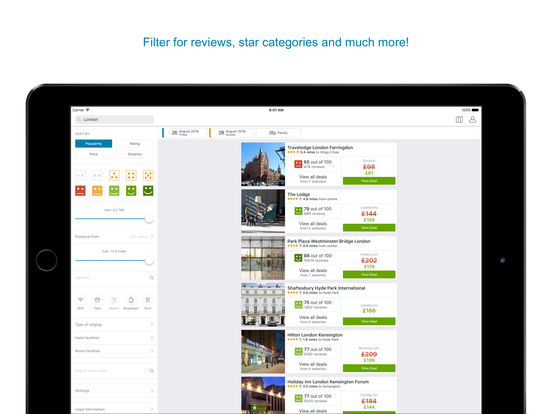Click the address search field
Screen dimensions: 552x414
(x=114, y=278)
